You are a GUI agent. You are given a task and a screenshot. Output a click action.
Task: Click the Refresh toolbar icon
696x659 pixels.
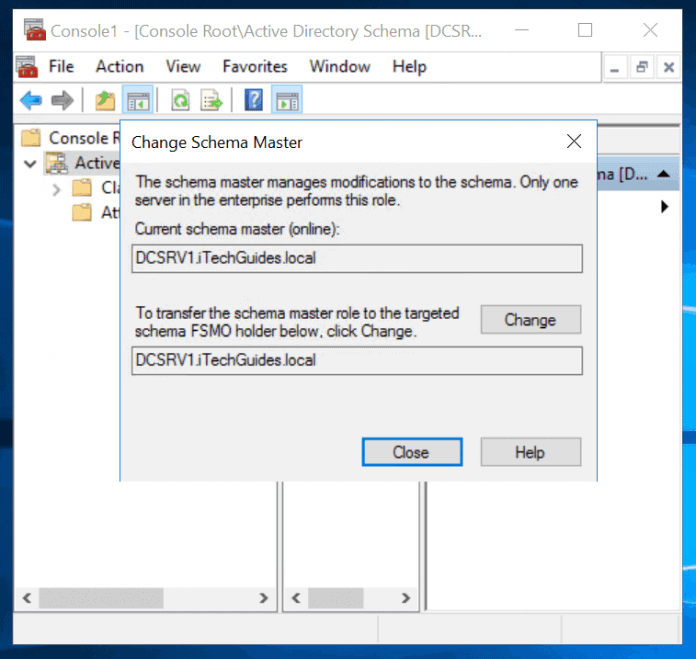coord(181,100)
